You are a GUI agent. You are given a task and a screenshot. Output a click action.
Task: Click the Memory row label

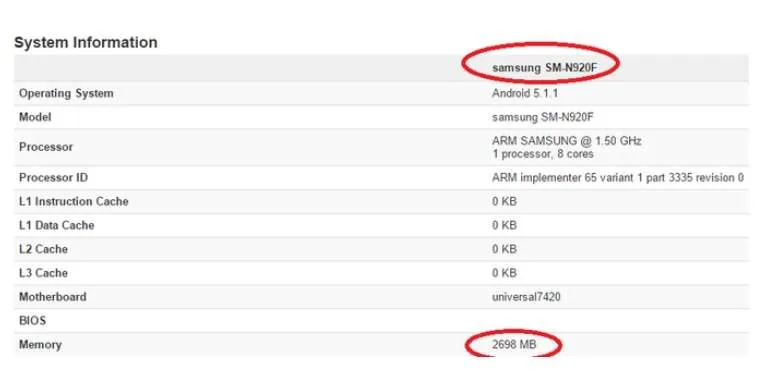tap(40, 345)
